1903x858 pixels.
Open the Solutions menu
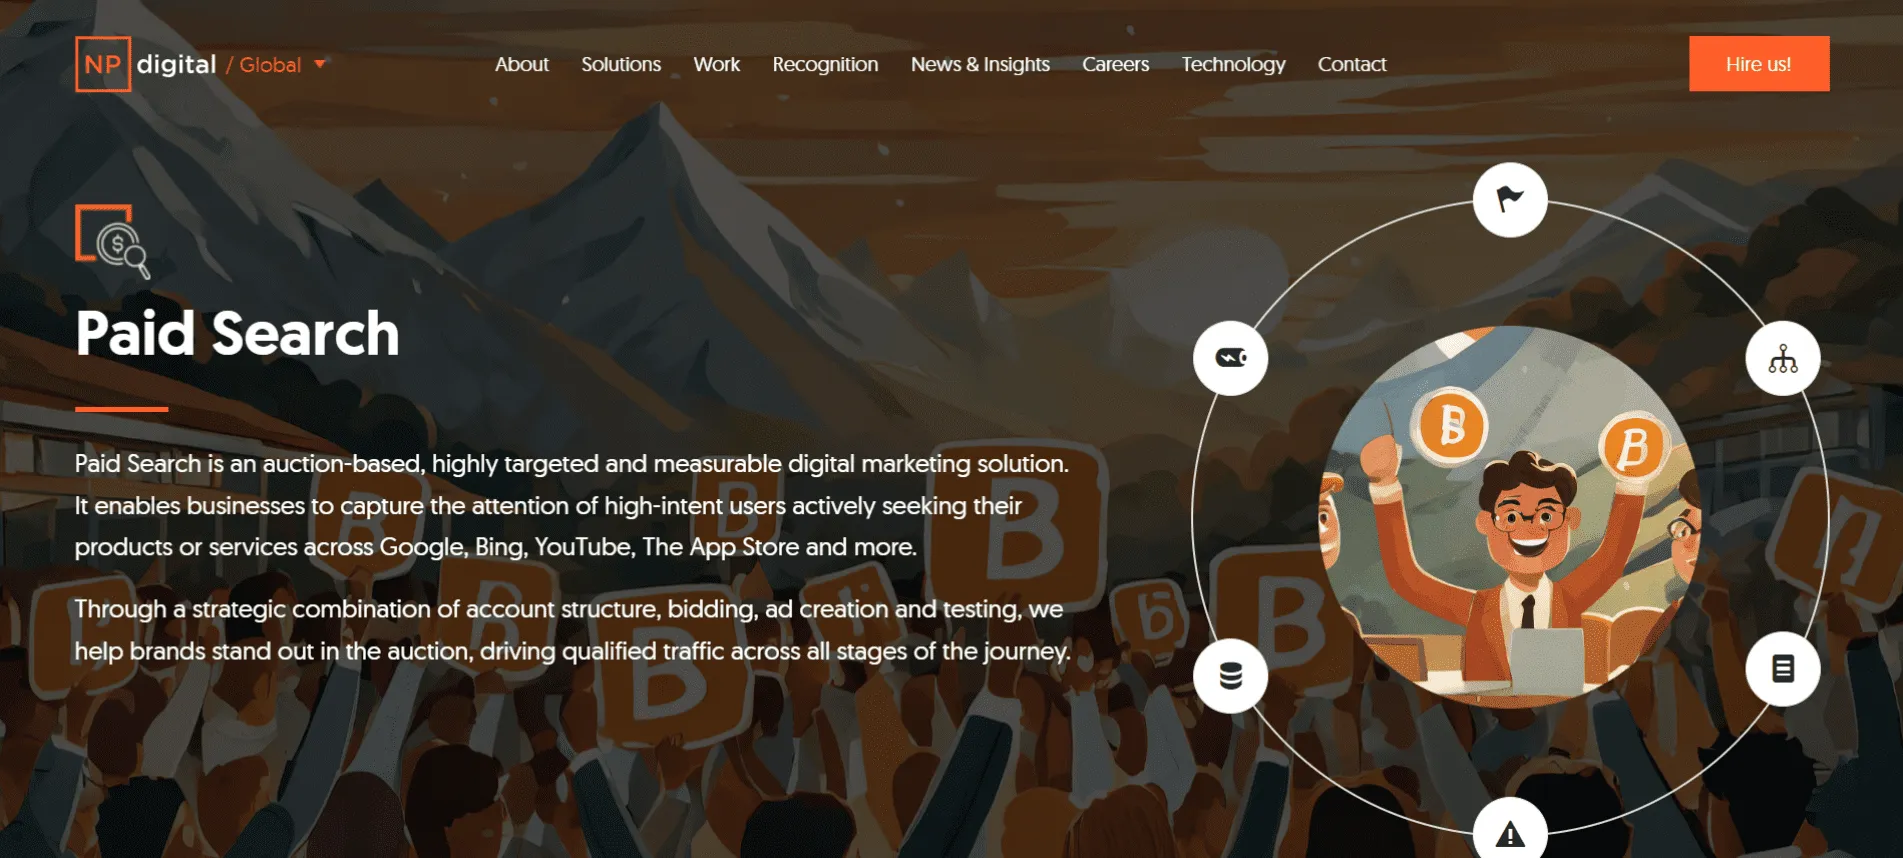[x=621, y=64]
